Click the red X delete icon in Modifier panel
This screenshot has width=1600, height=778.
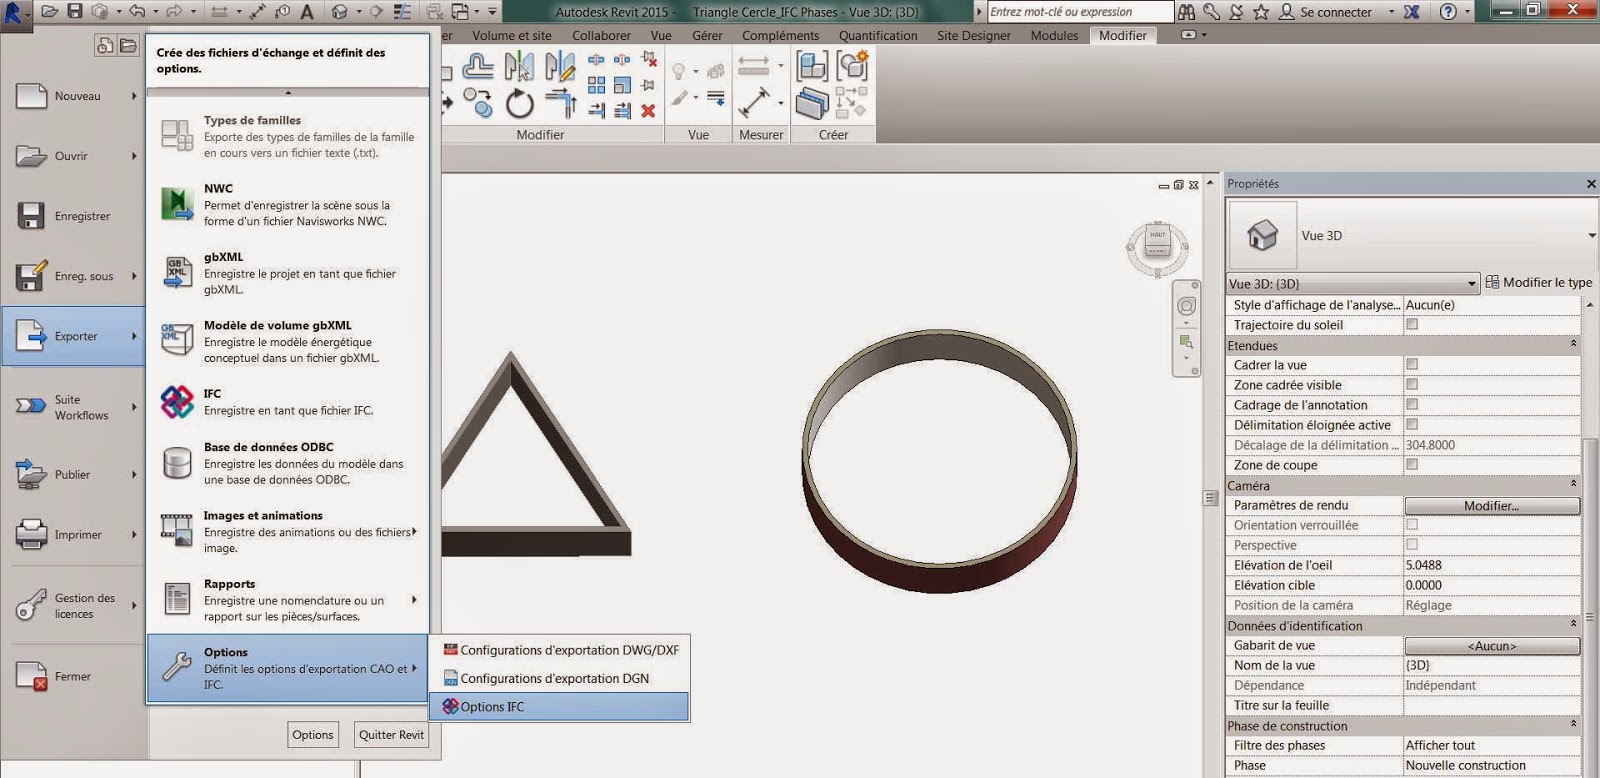pos(648,111)
